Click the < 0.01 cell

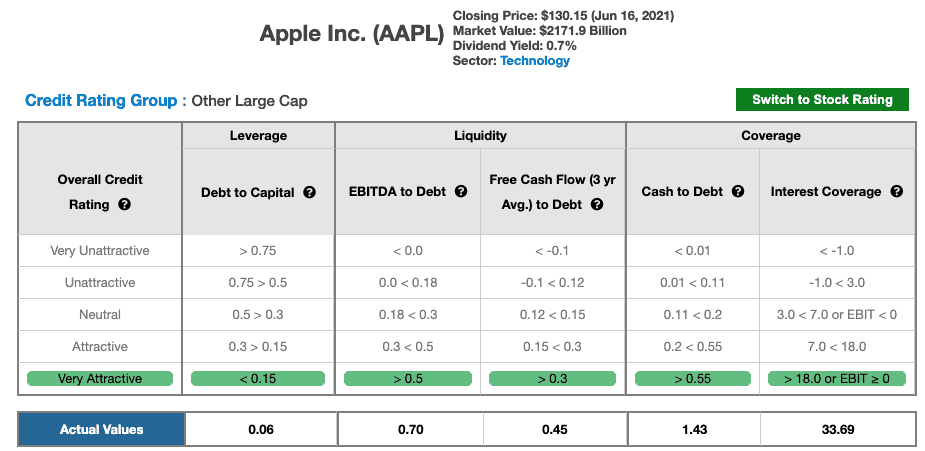pyautogui.click(x=693, y=251)
